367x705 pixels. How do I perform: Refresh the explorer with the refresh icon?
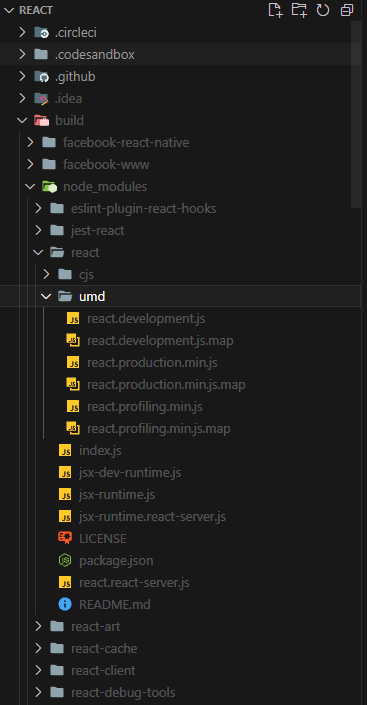click(x=323, y=10)
